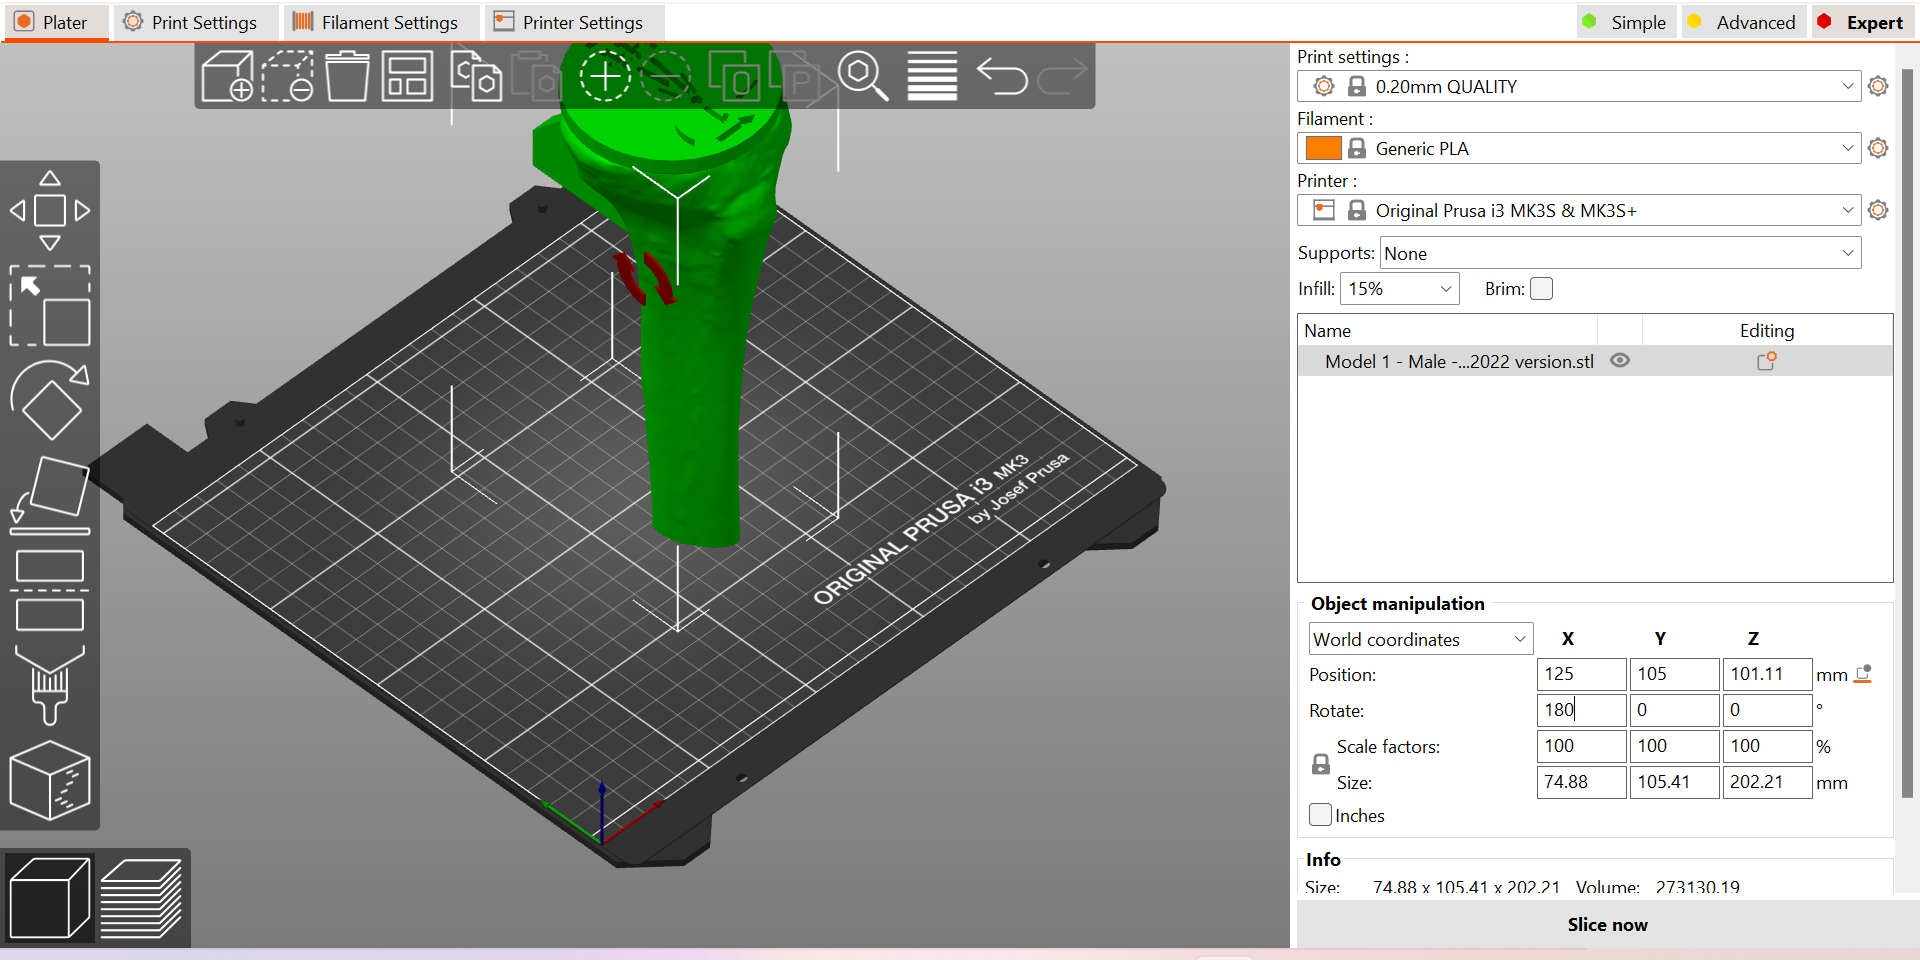Click the Delete (trash) toolbar icon
This screenshot has height=960, width=1920.
click(347, 76)
